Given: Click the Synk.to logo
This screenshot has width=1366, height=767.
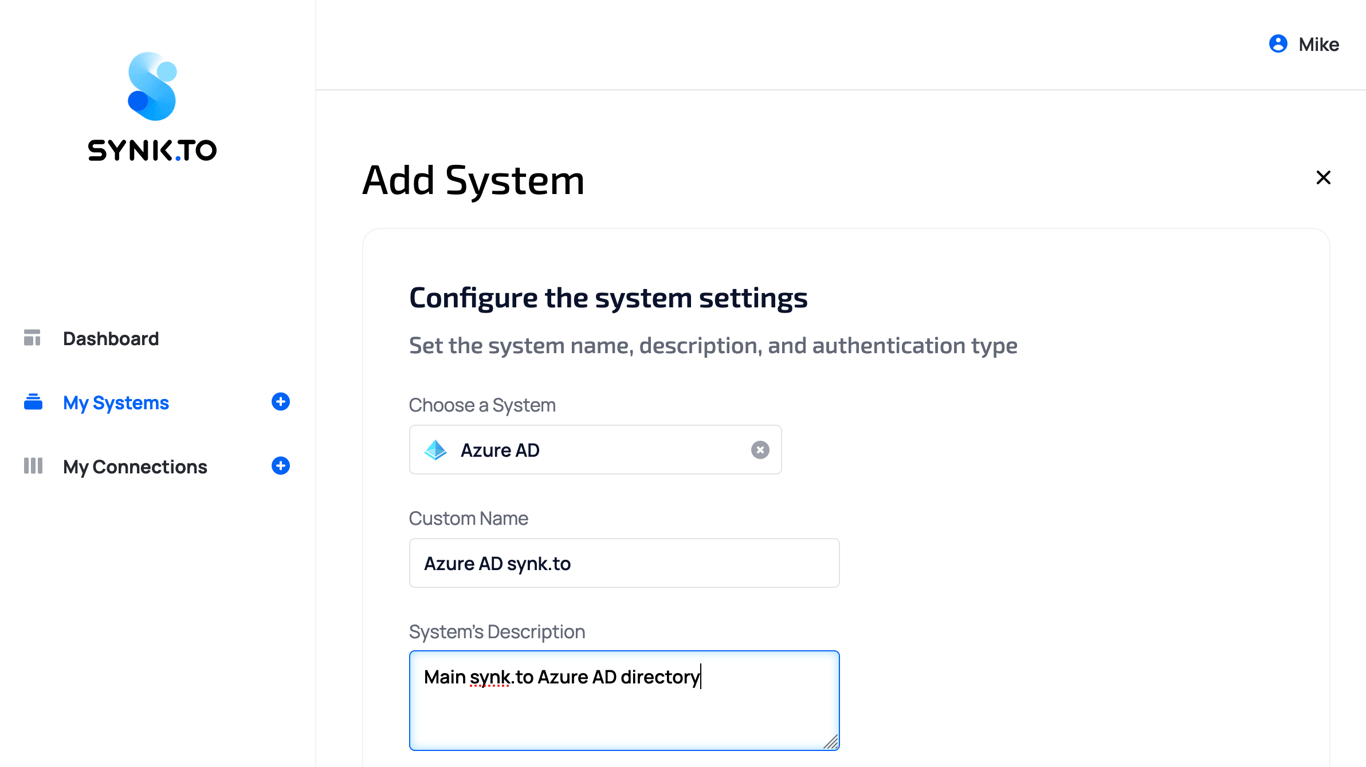Looking at the screenshot, I should pyautogui.click(x=152, y=87).
